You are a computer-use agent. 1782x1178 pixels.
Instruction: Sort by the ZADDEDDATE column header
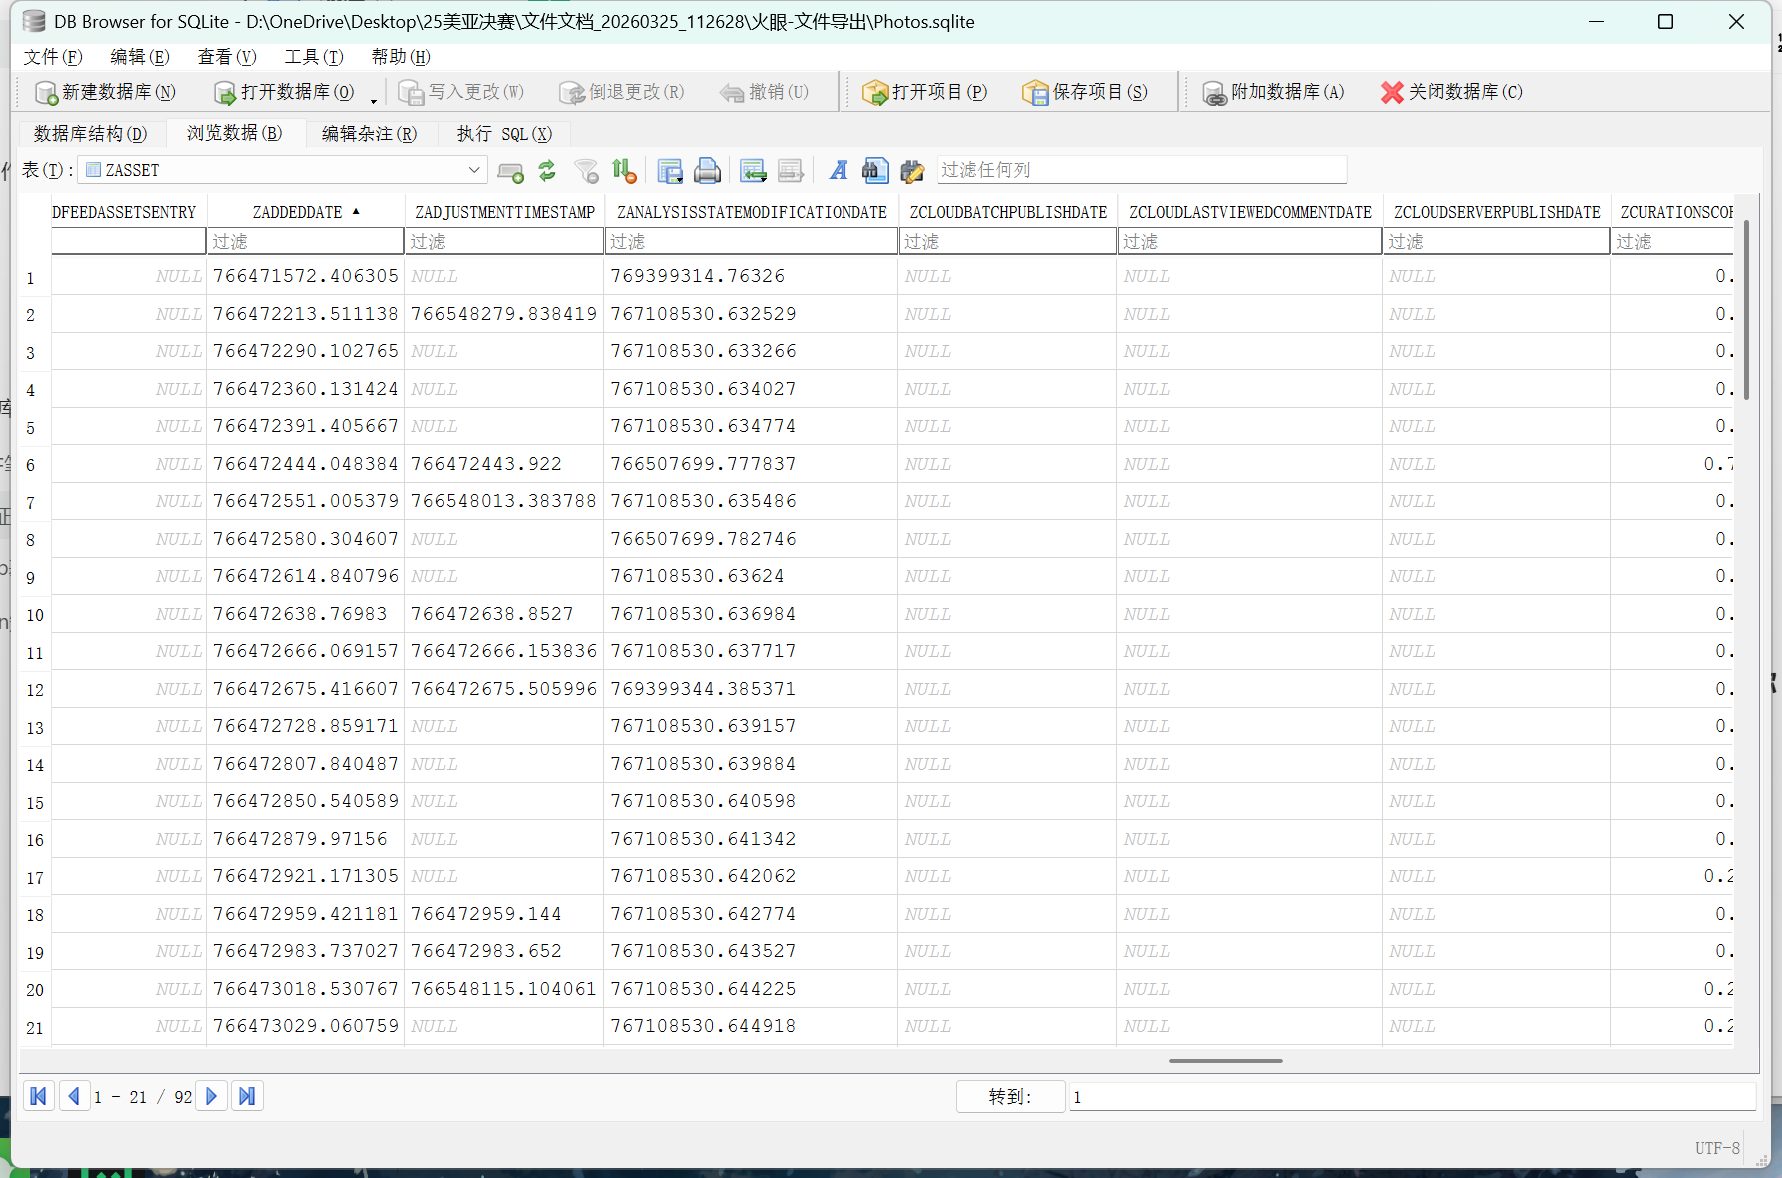[298, 212]
